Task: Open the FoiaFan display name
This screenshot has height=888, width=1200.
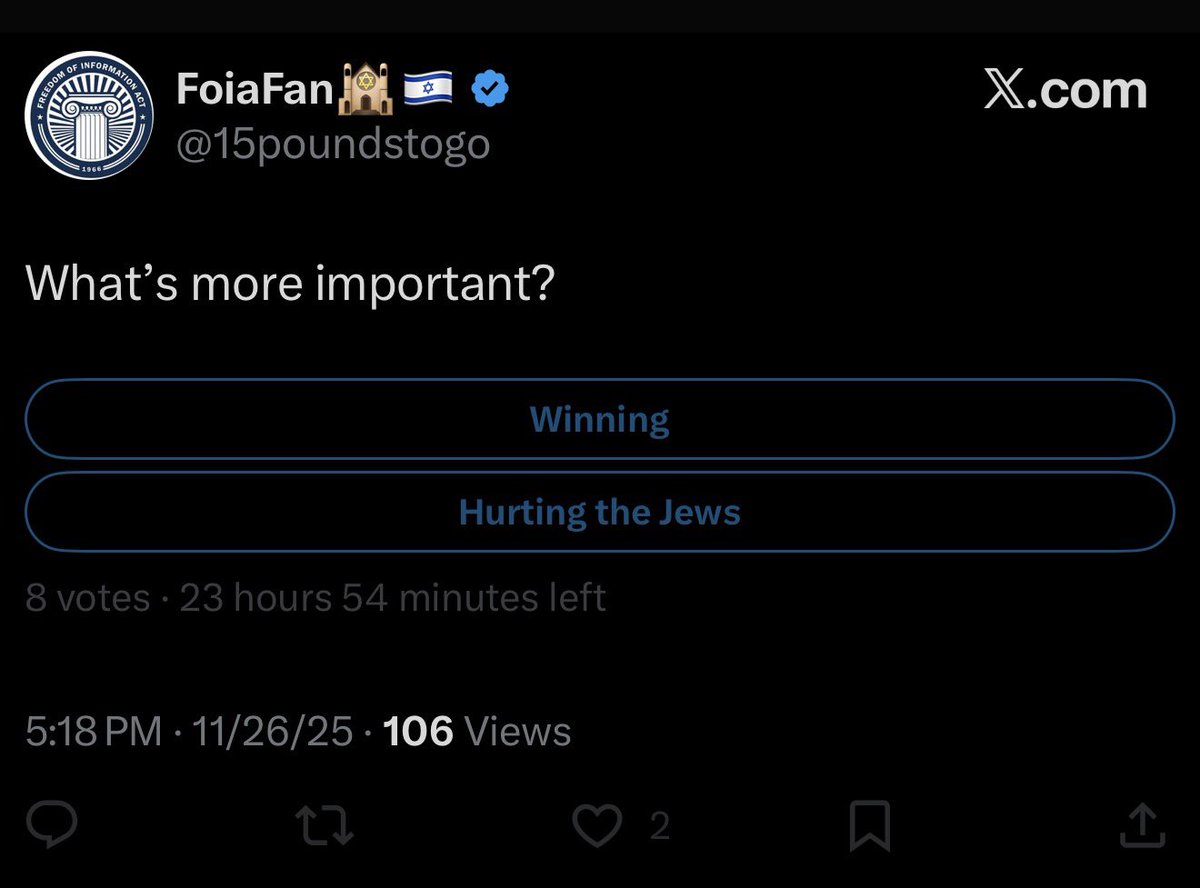Action: (254, 91)
